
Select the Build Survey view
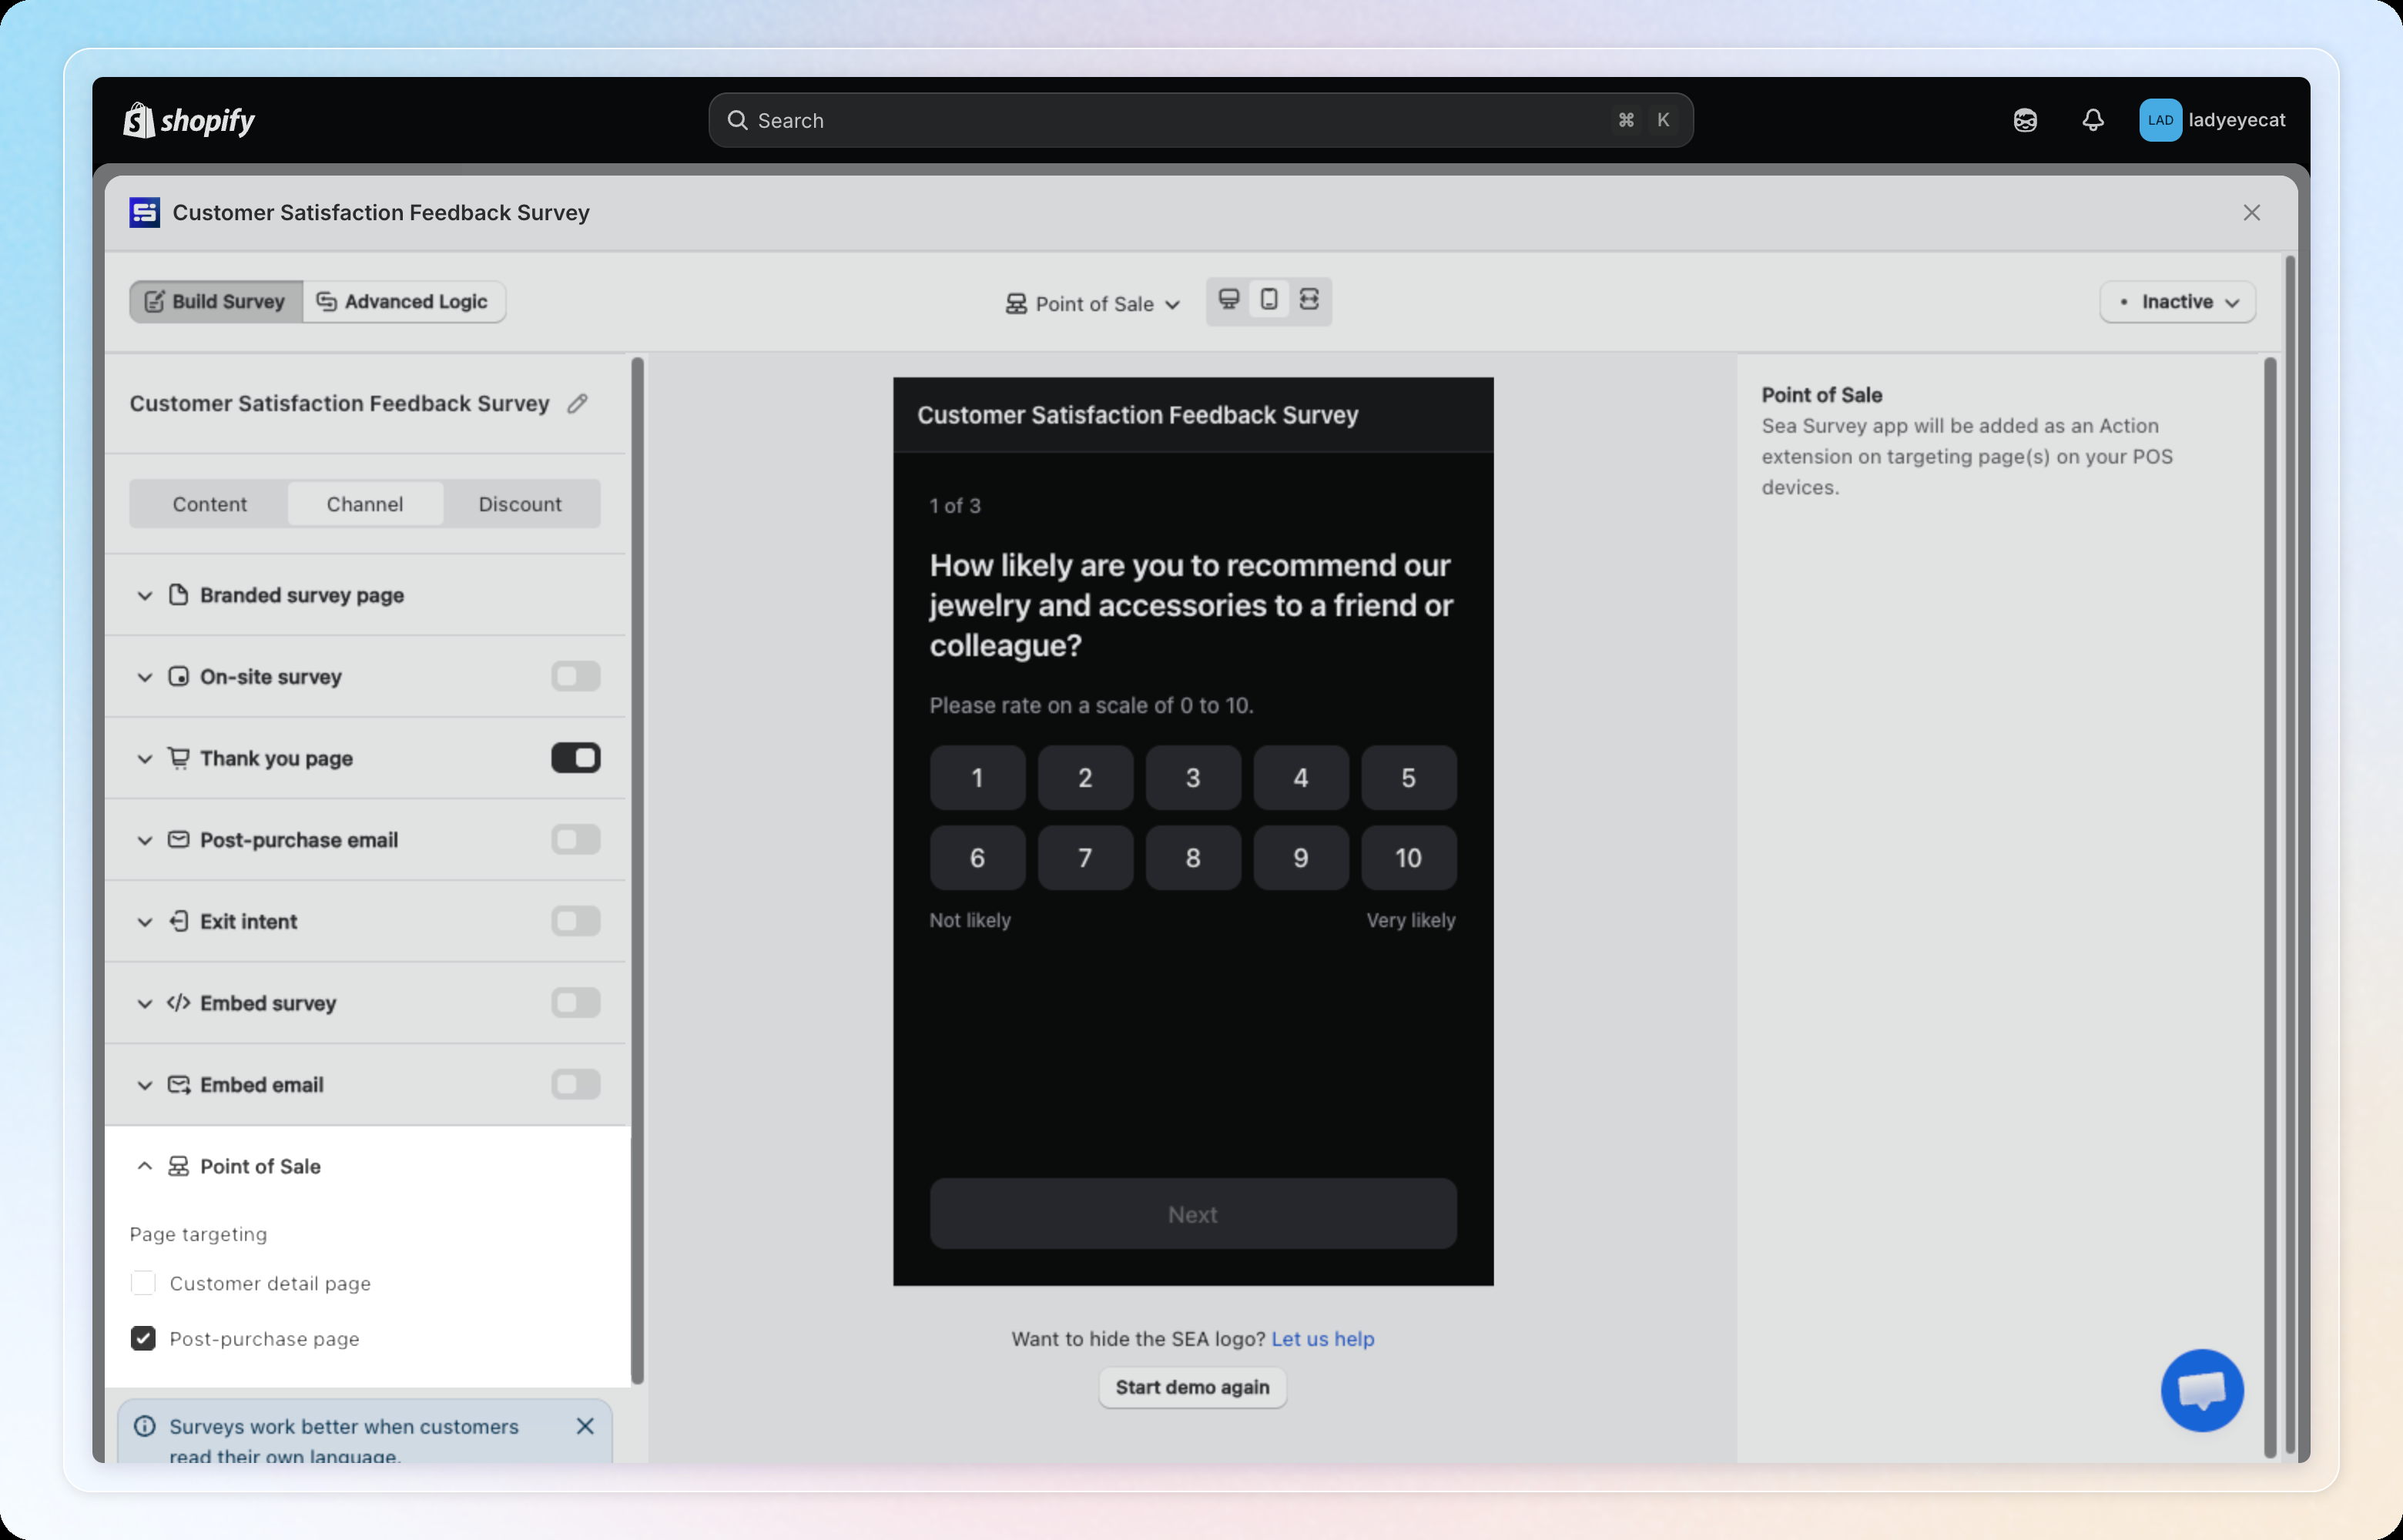(216, 302)
